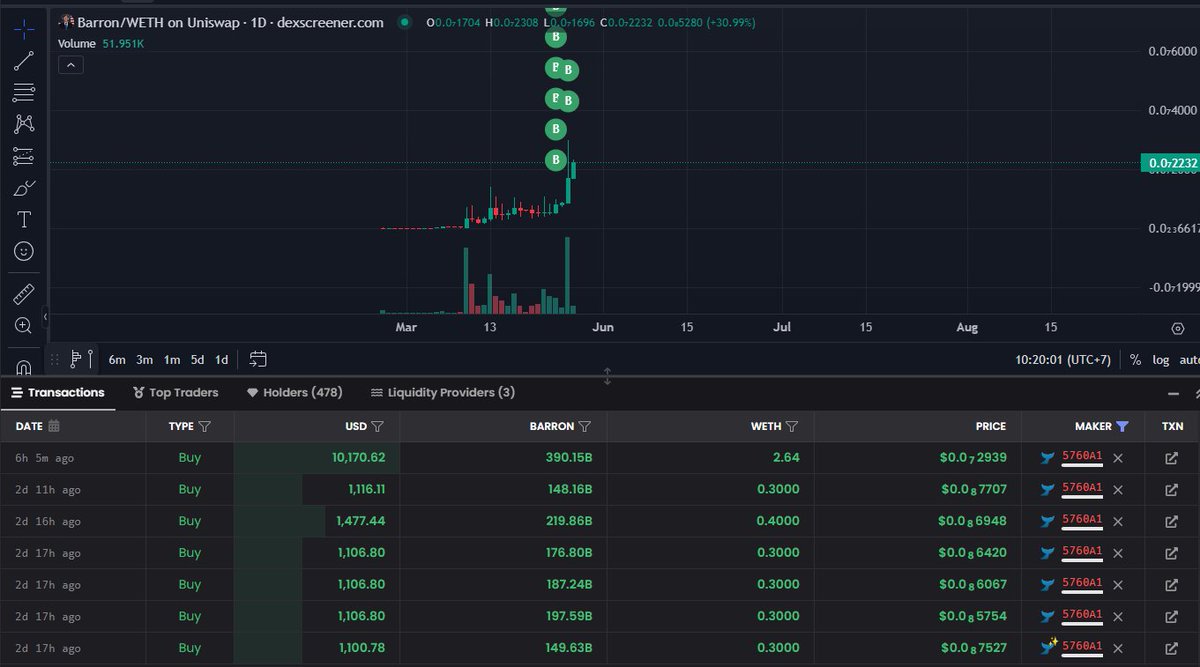
Task: Set chart range to 6m
Action: click(x=117, y=360)
